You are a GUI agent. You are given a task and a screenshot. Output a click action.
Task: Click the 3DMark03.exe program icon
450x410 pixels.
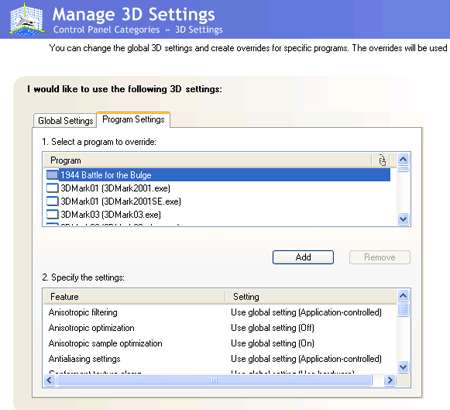tap(52, 214)
